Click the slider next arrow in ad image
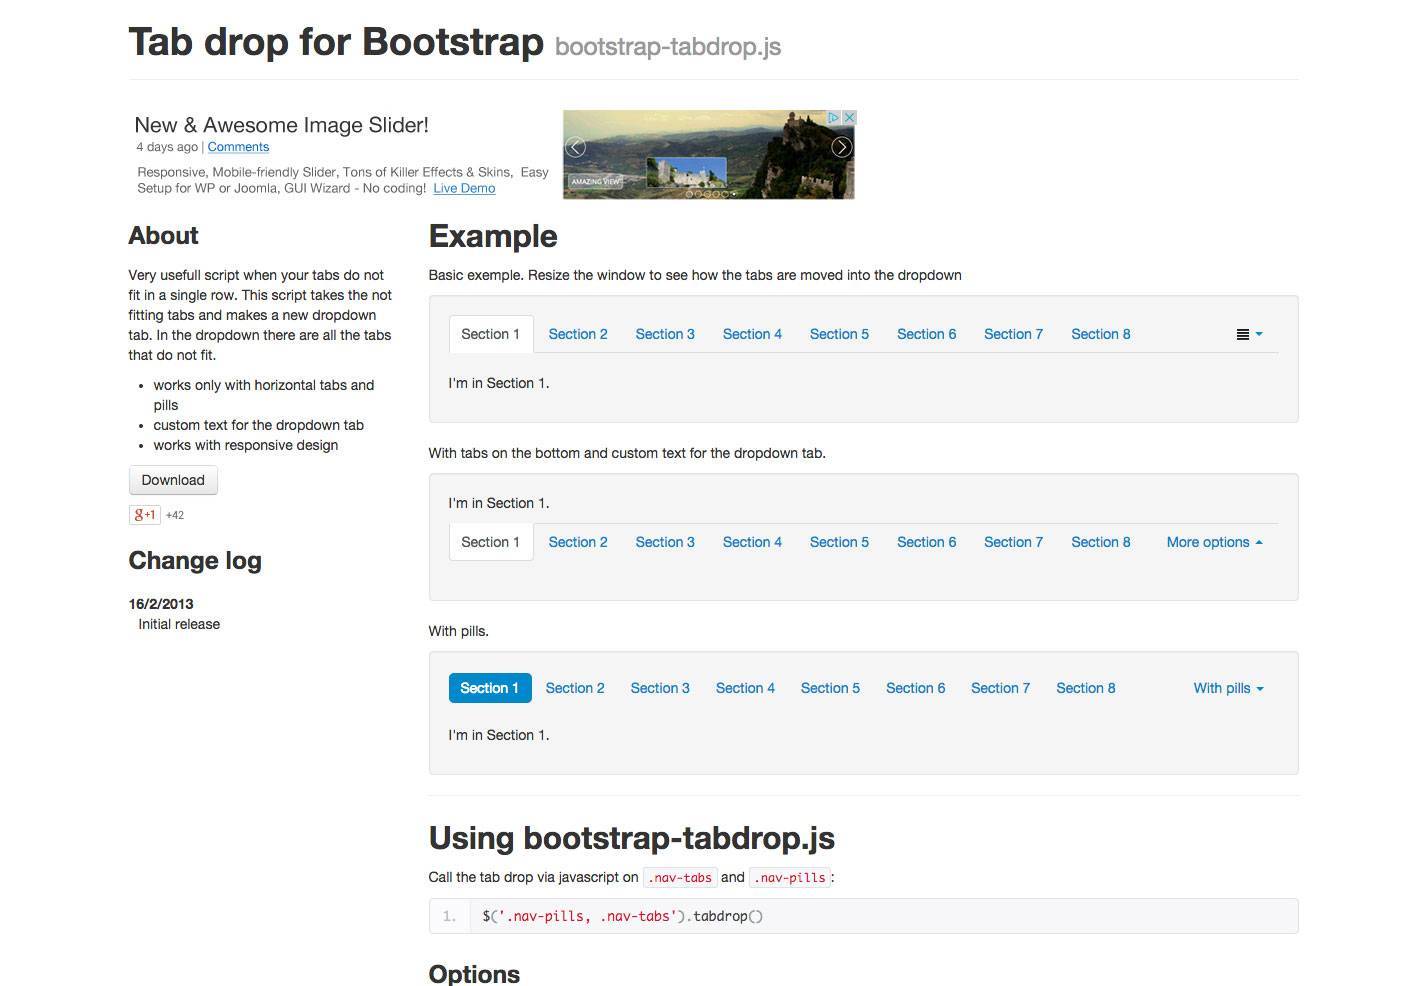This screenshot has width=1427, height=986. 842,147
